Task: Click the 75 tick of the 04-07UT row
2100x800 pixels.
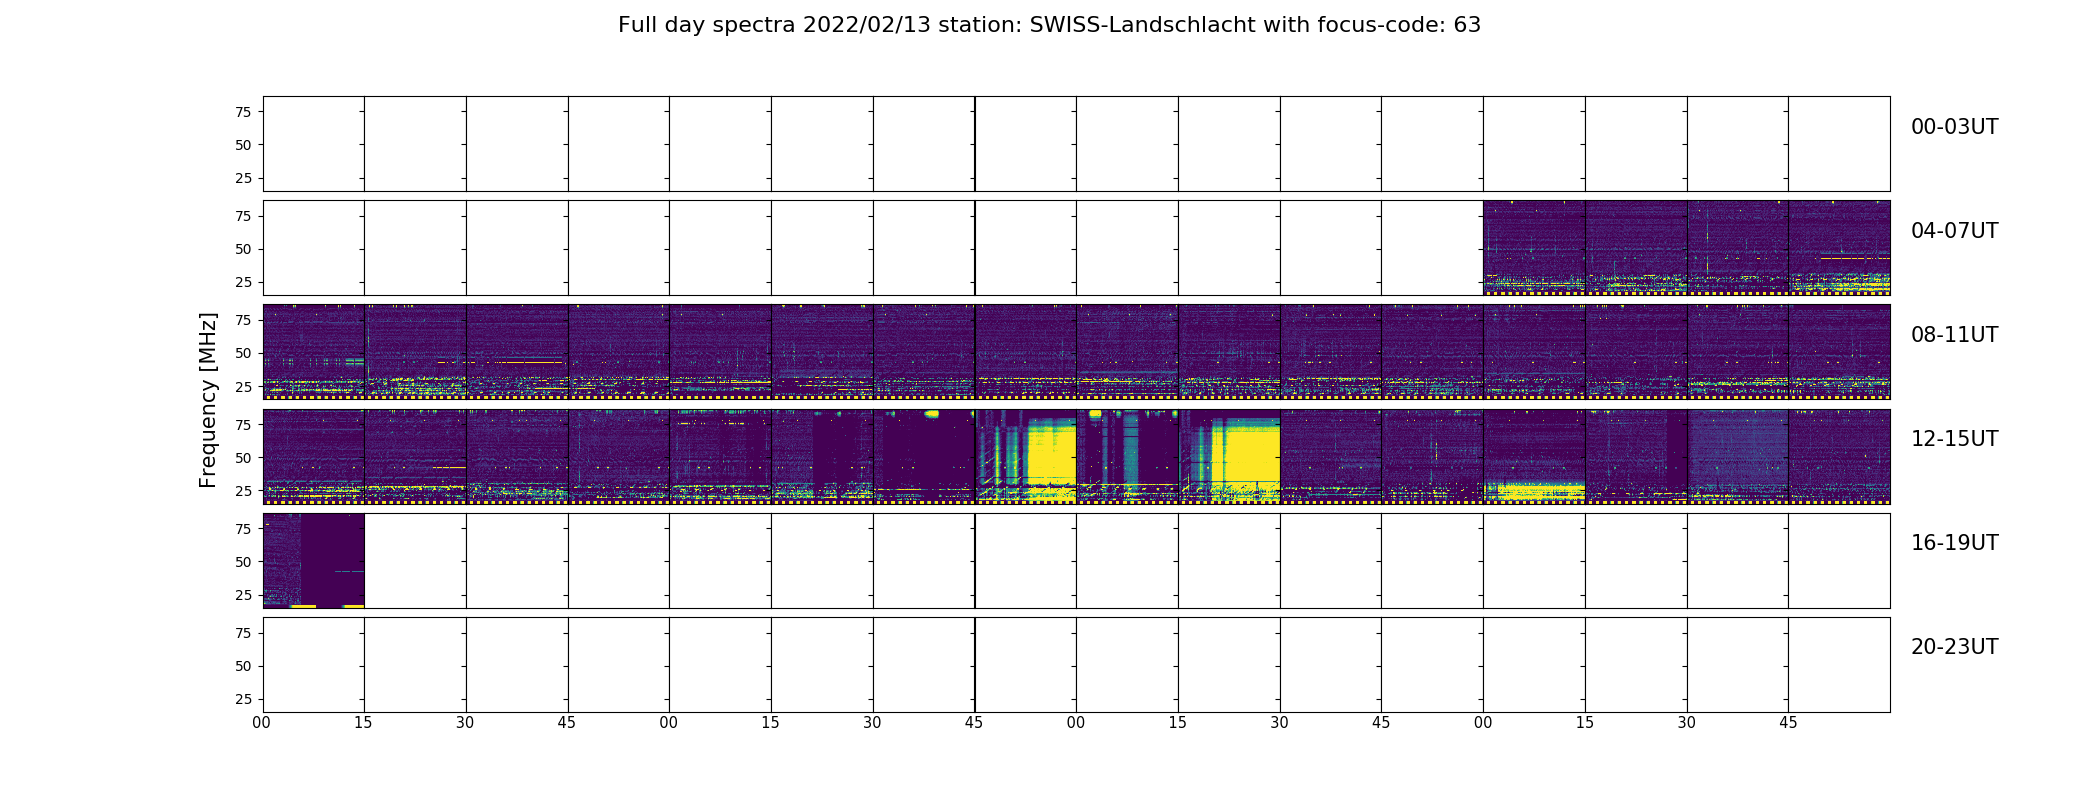Action: (243, 216)
